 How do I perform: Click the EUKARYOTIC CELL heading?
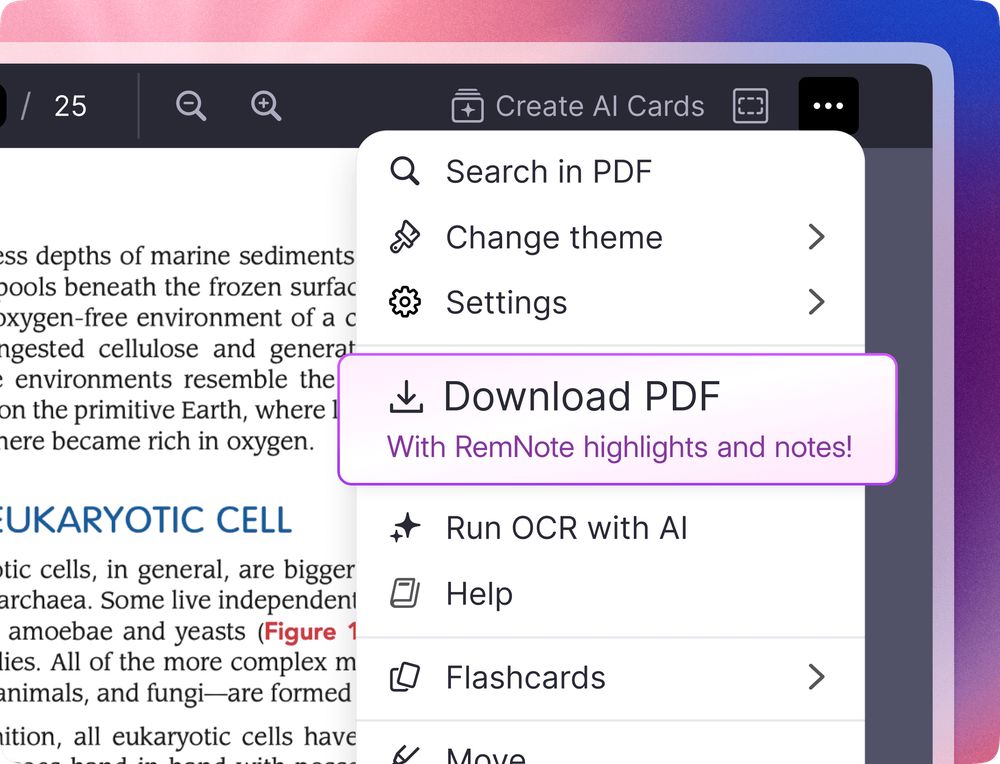146,520
